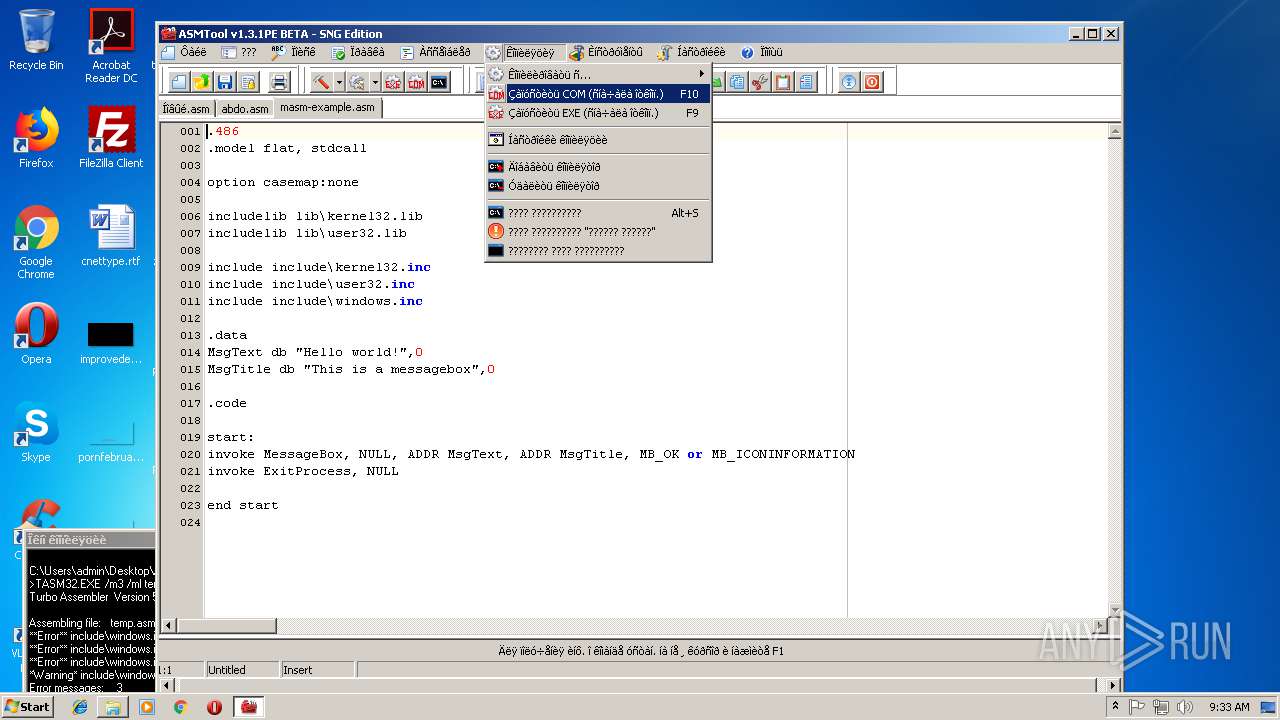Viewport: 1280px width, 720px height.
Task: Open the Opera desktop icon
Action: (36, 334)
